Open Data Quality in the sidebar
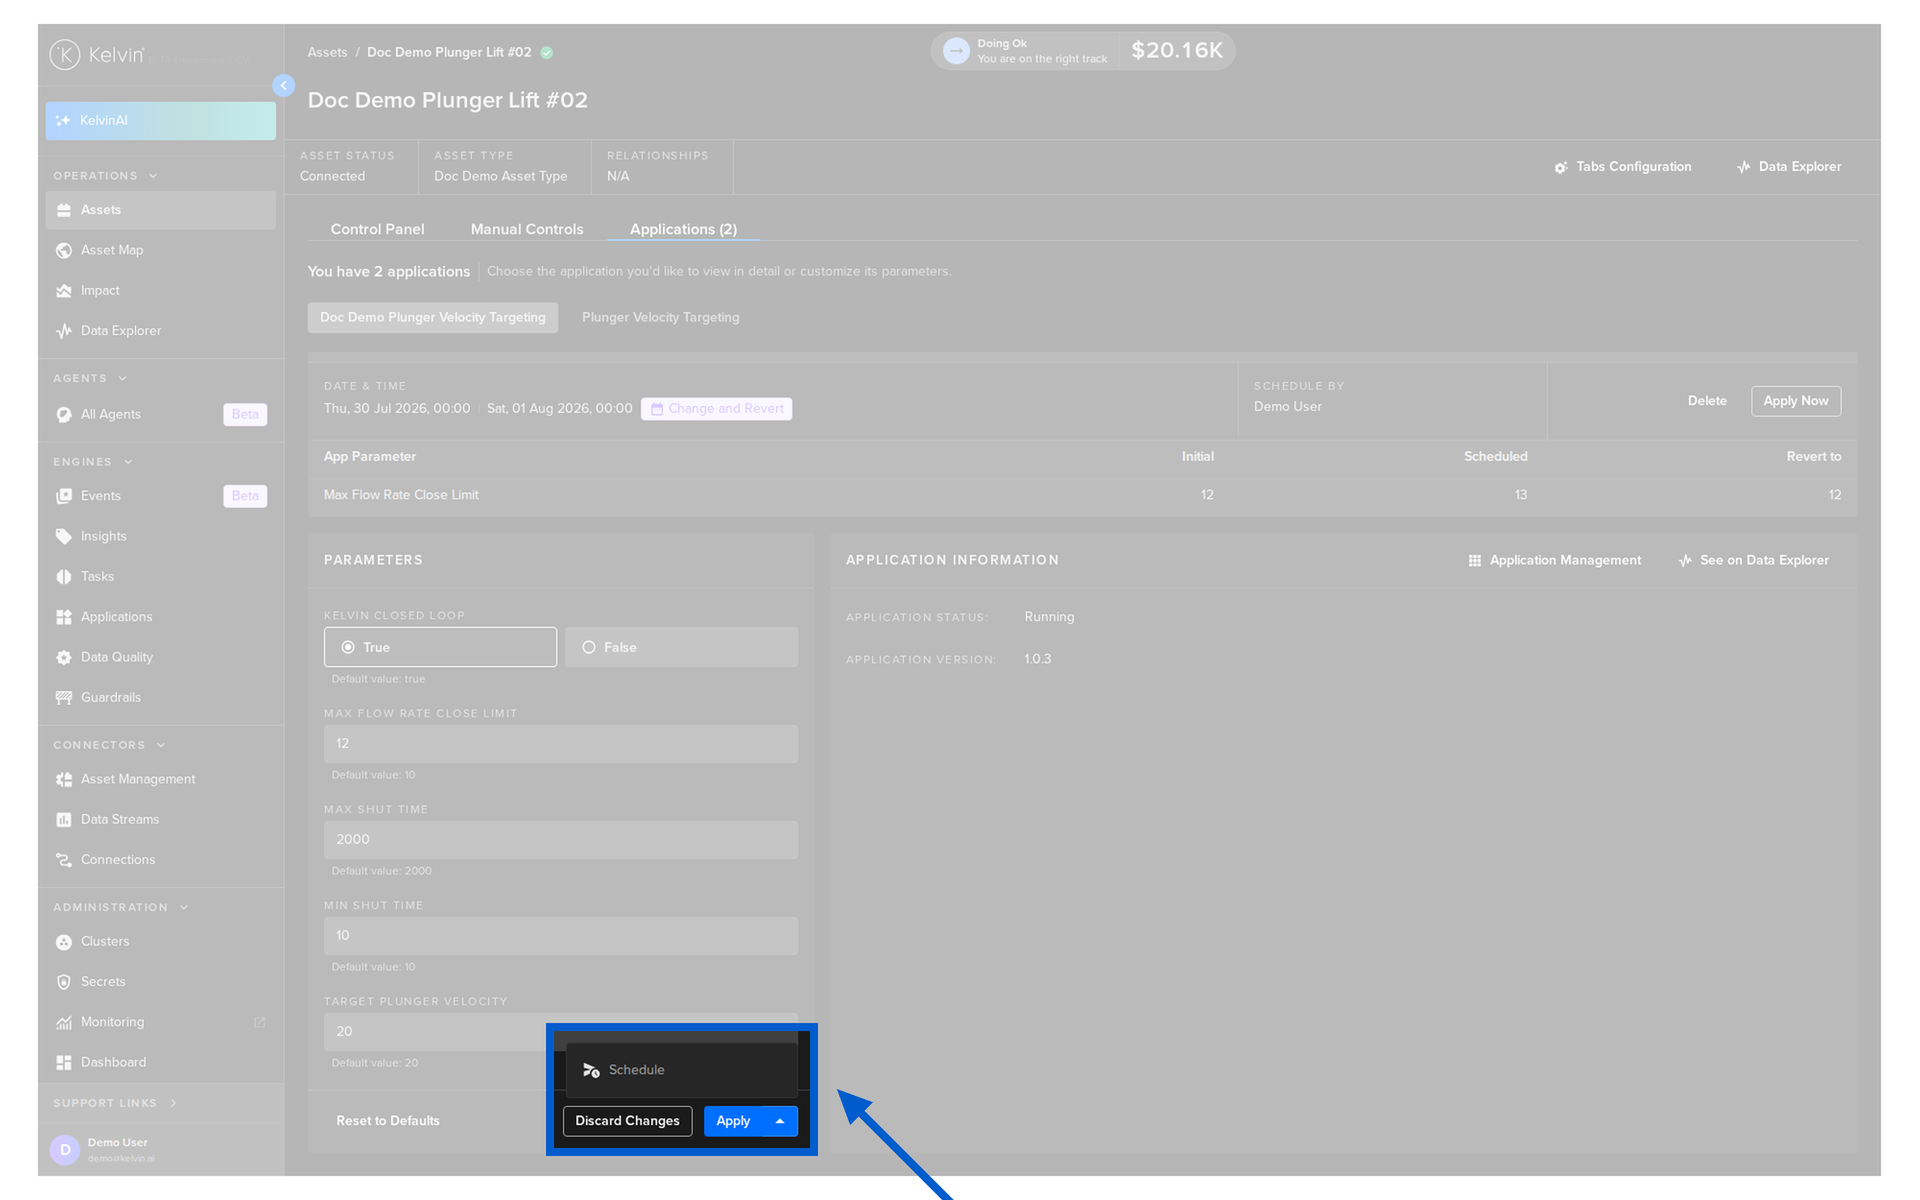This screenshot has height=1200, width=1920. click(x=160, y=657)
